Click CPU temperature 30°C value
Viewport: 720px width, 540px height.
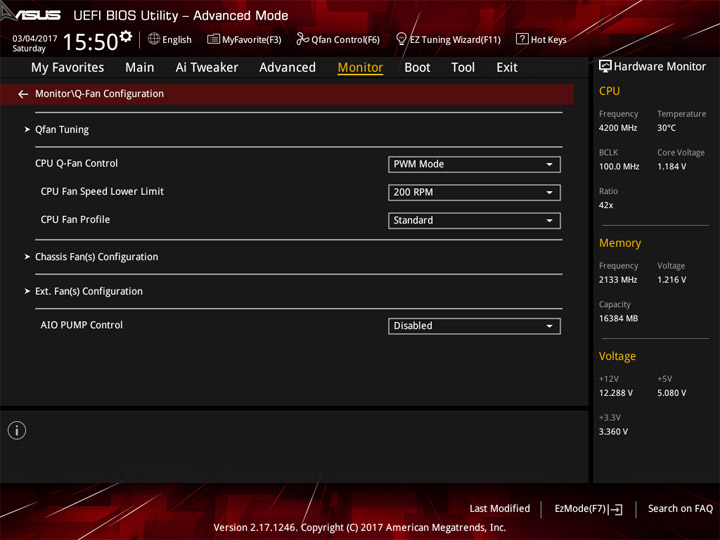666,128
